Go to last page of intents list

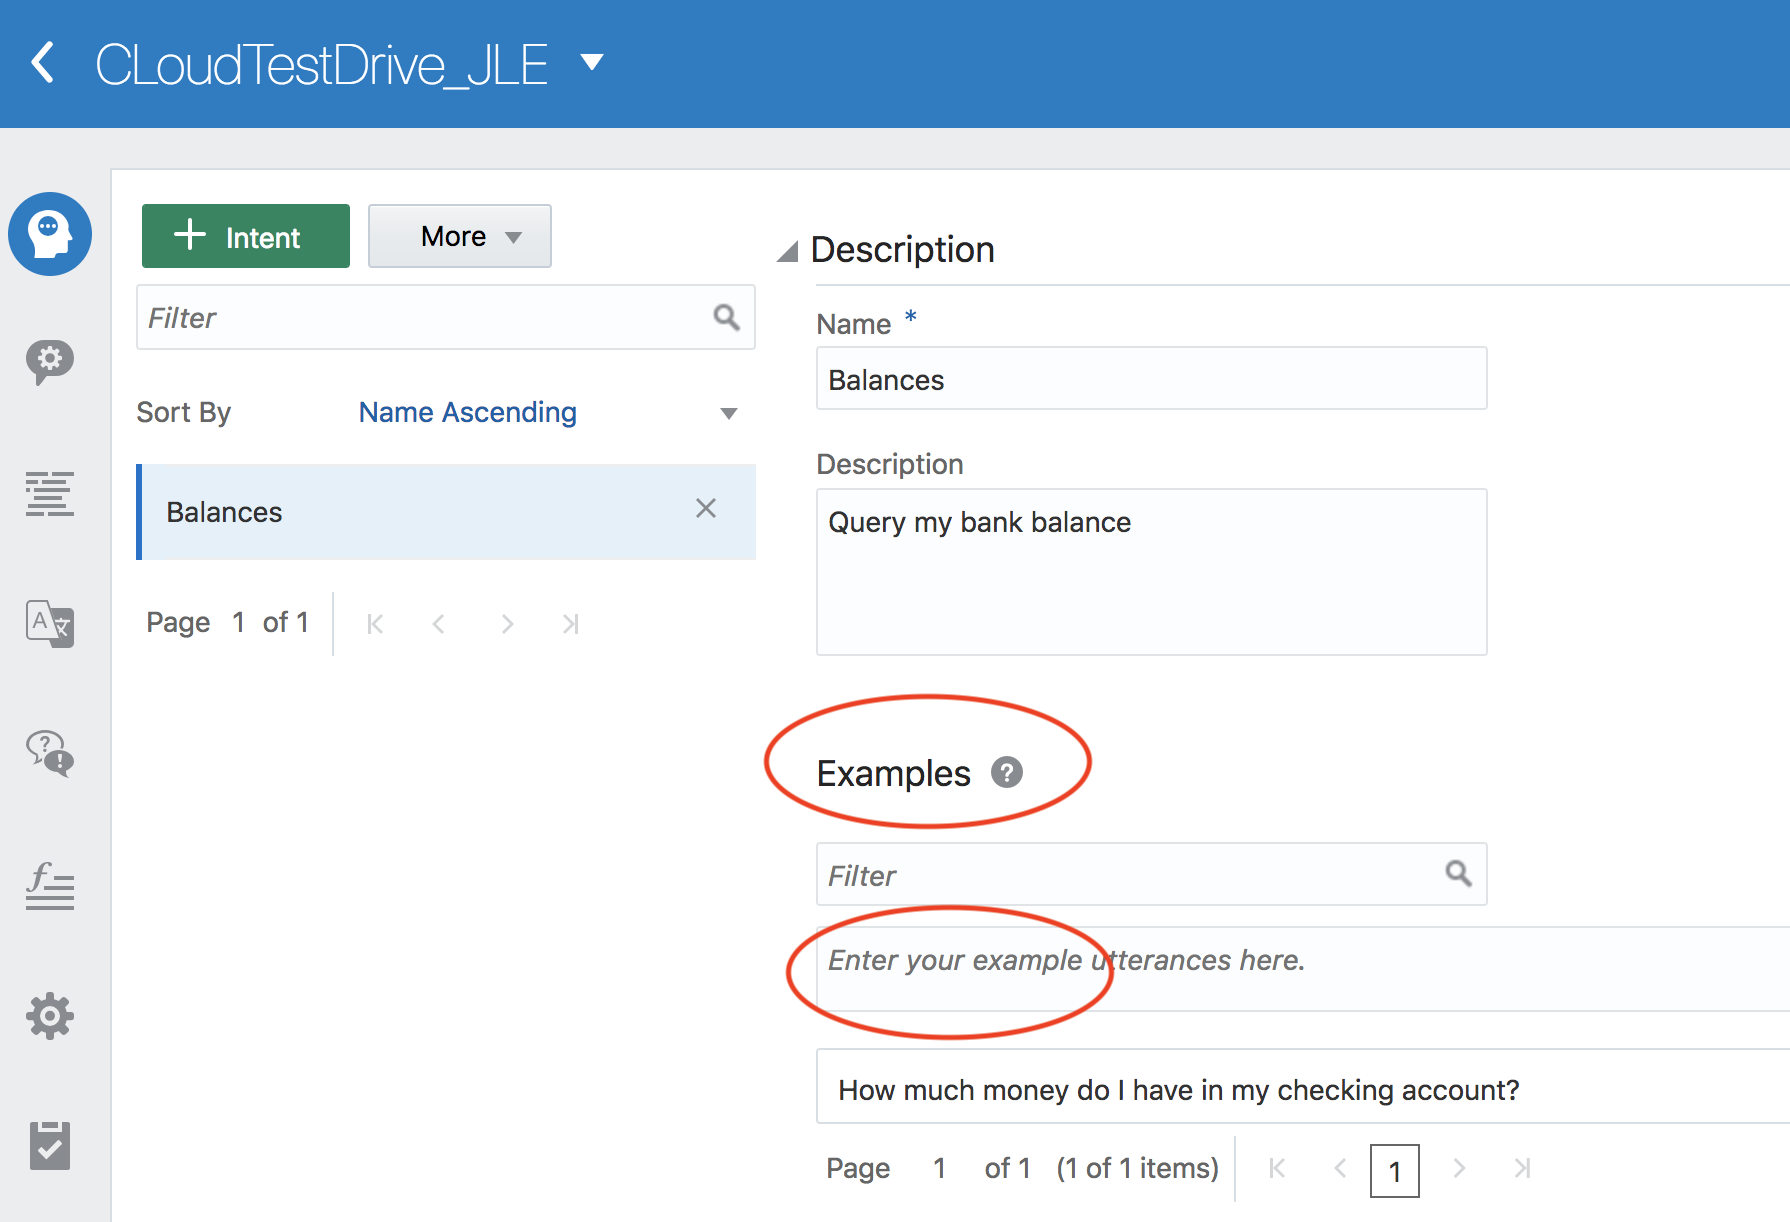570,624
